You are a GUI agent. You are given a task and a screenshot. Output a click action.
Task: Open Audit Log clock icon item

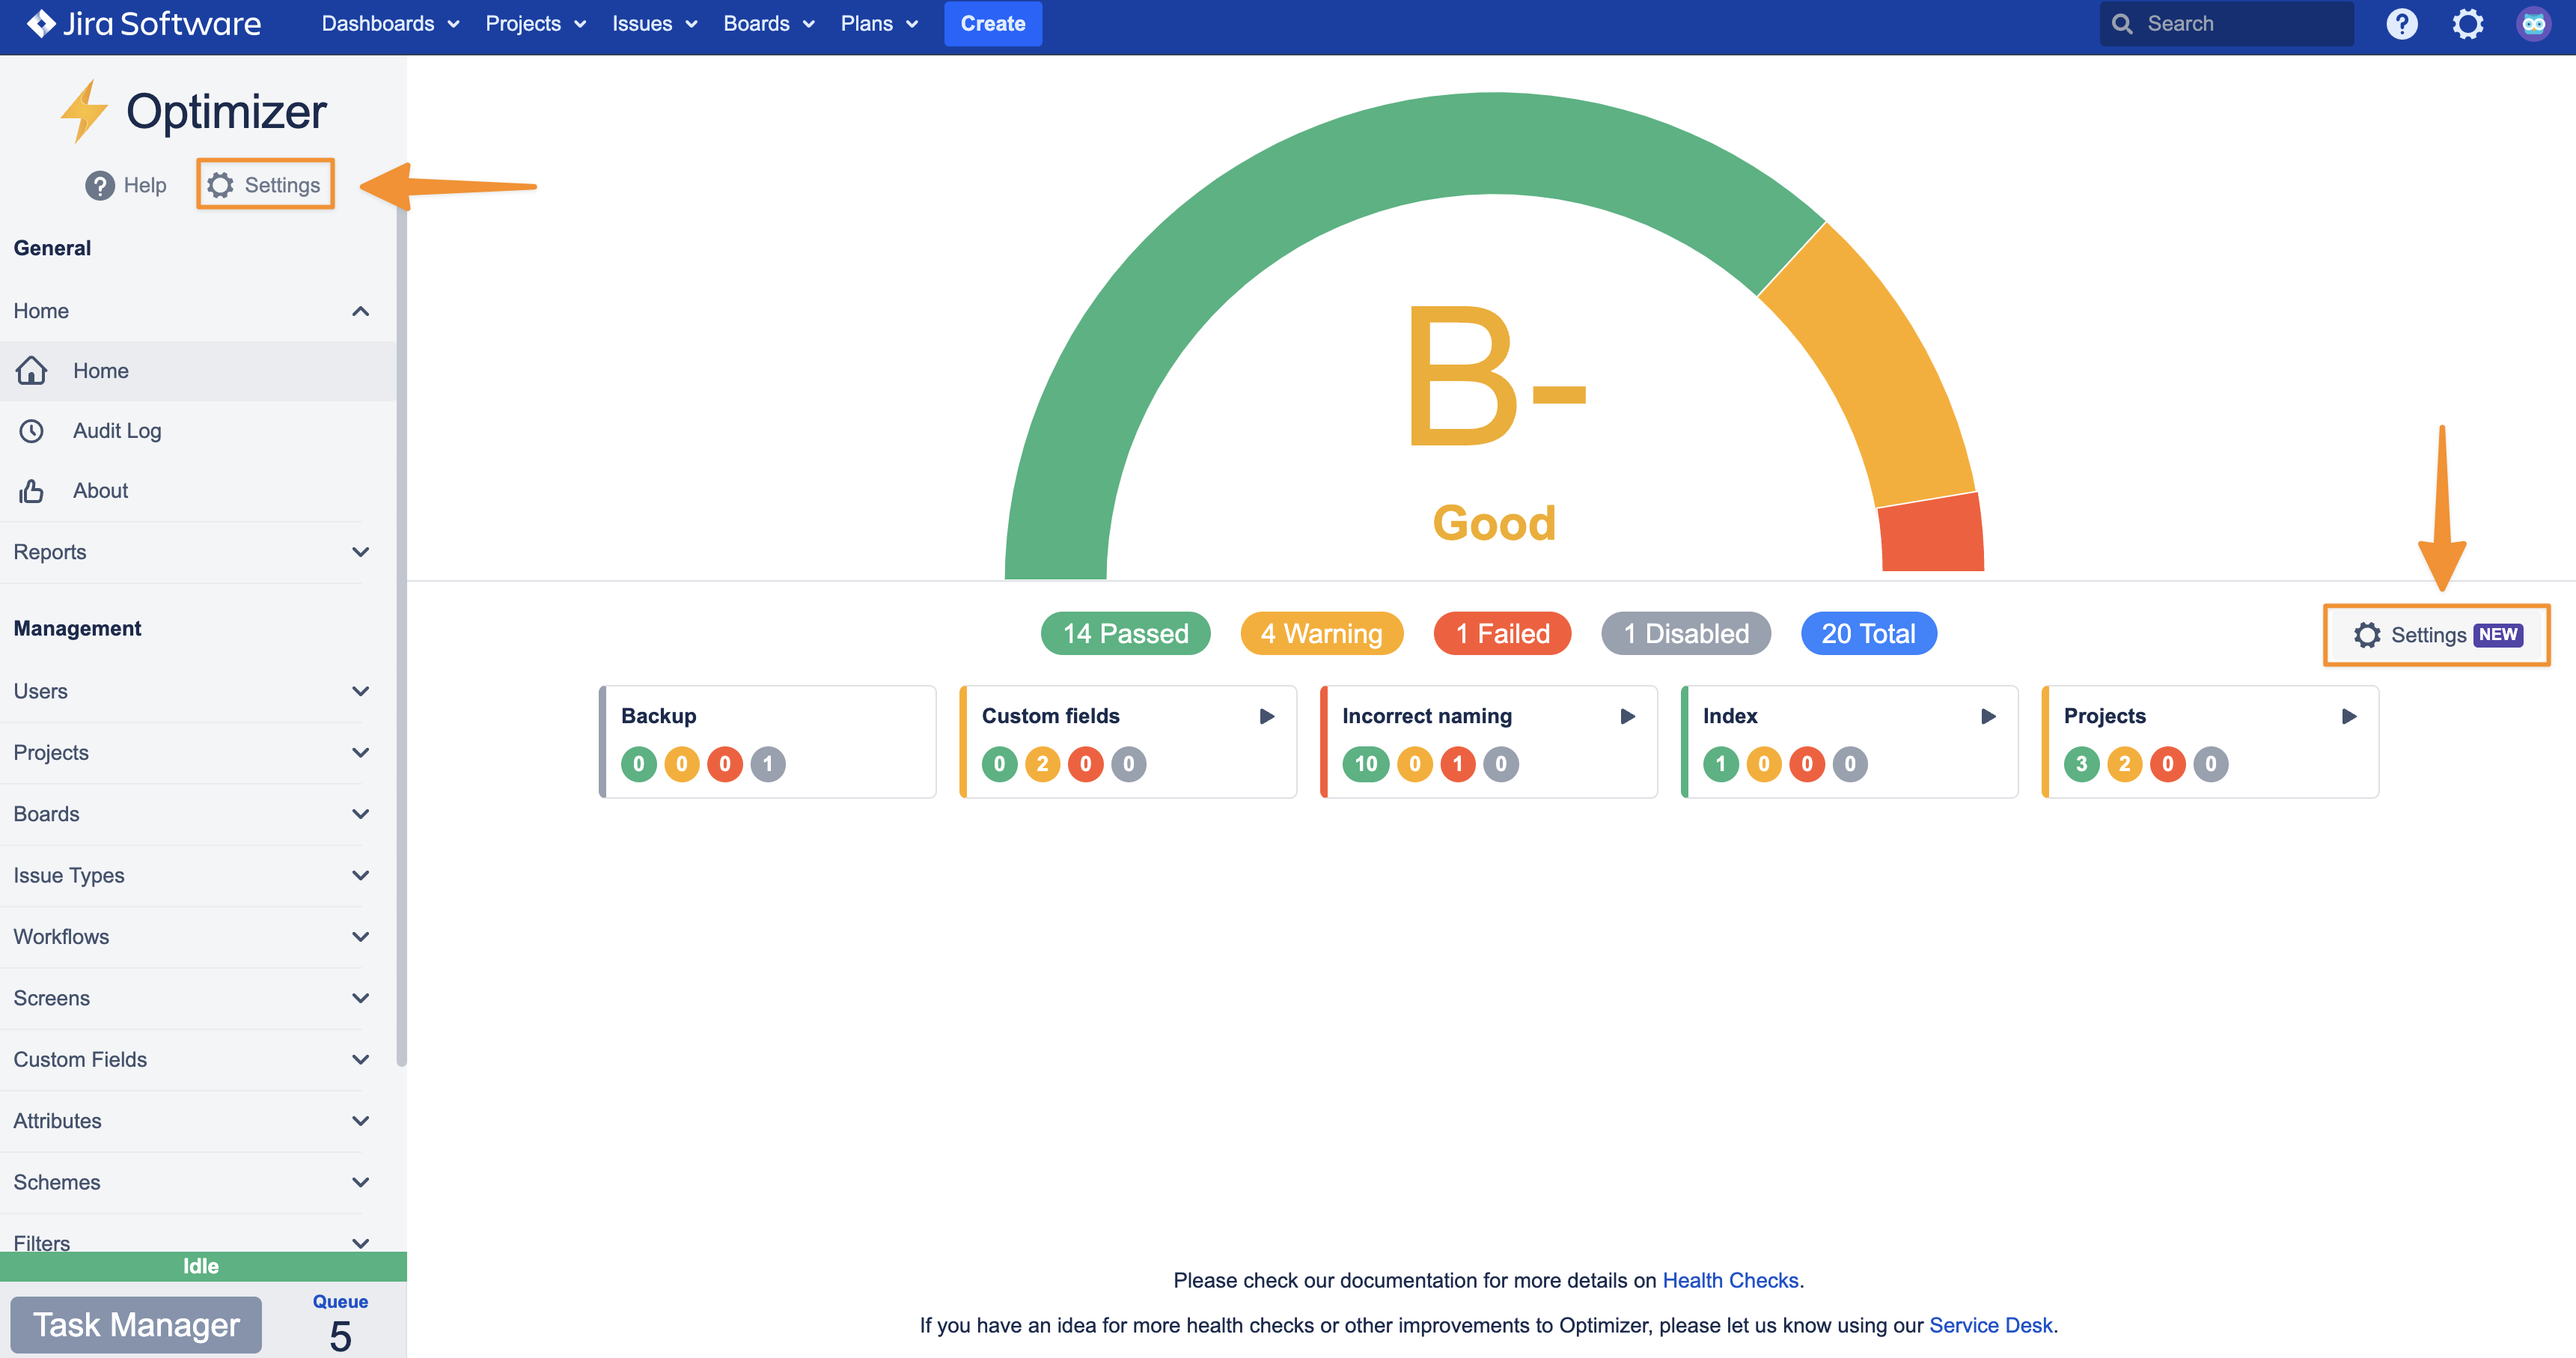(32, 431)
